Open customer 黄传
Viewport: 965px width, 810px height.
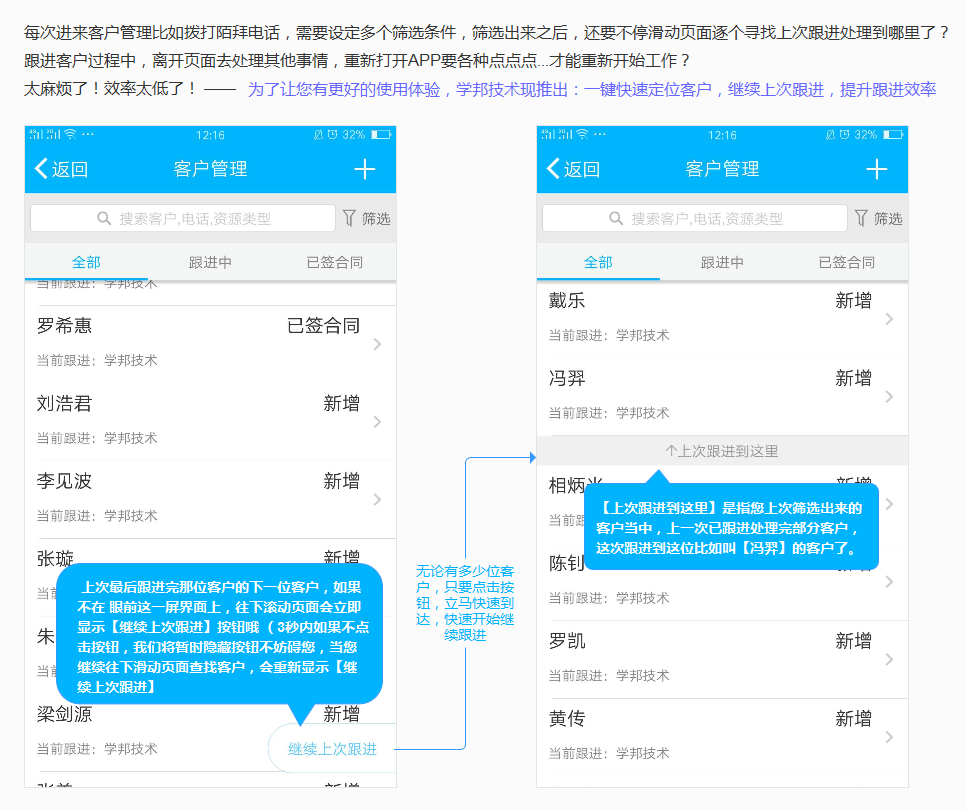click(722, 737)
